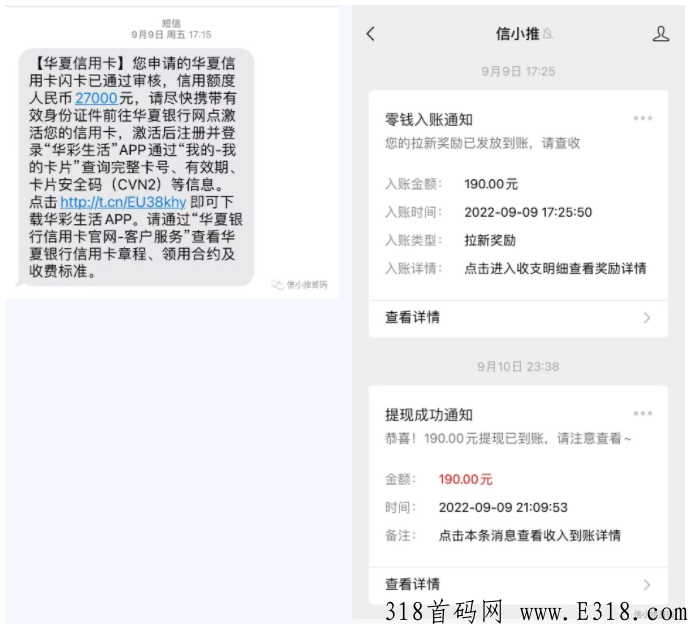Viewport: 688px width, 624px height.
Task: Select the 零钱入账通知 card title
Action: [429, 120]
